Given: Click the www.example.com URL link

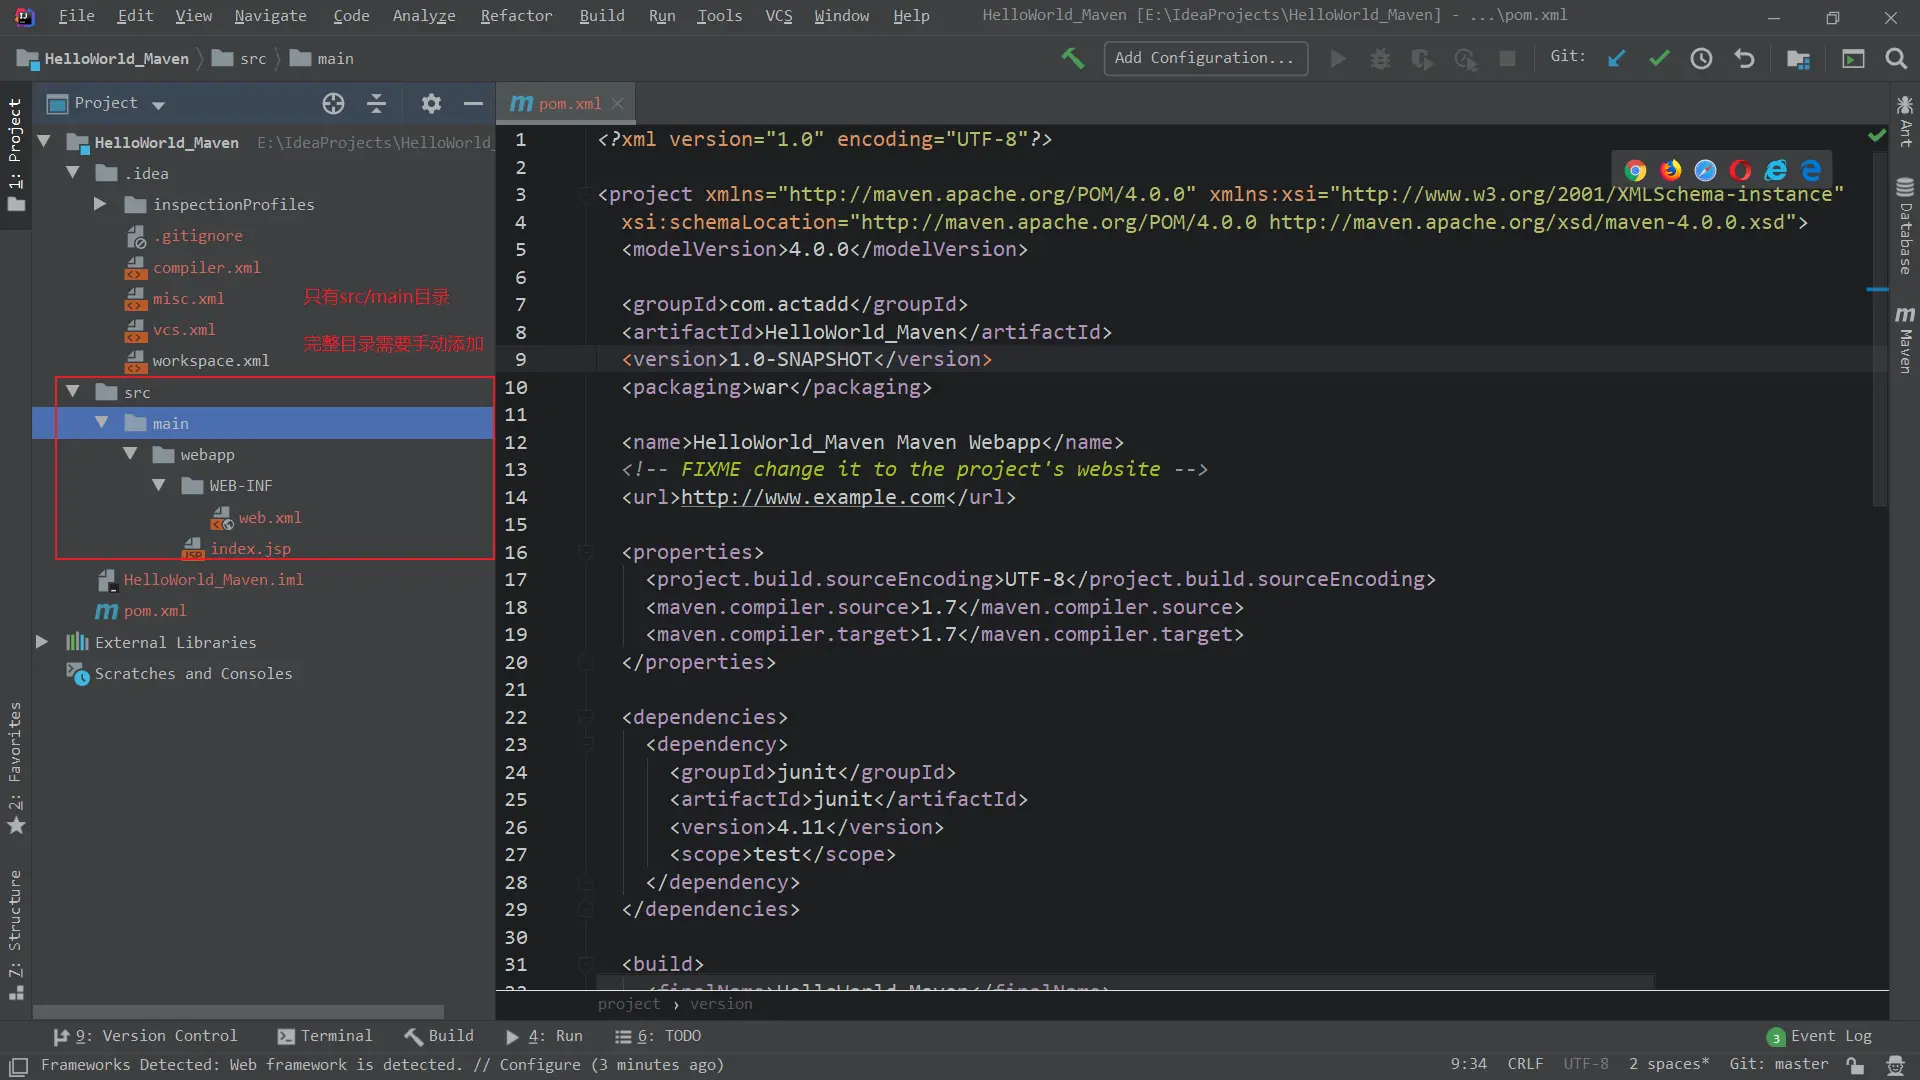Looking at the screenshot, I should pyautogui.click(x=812, y=497).
